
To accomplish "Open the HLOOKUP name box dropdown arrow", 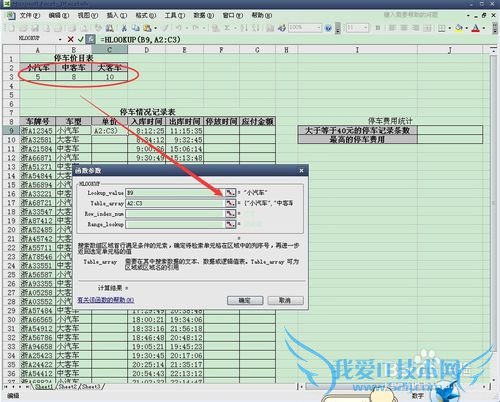I will (x=60, y=39).
